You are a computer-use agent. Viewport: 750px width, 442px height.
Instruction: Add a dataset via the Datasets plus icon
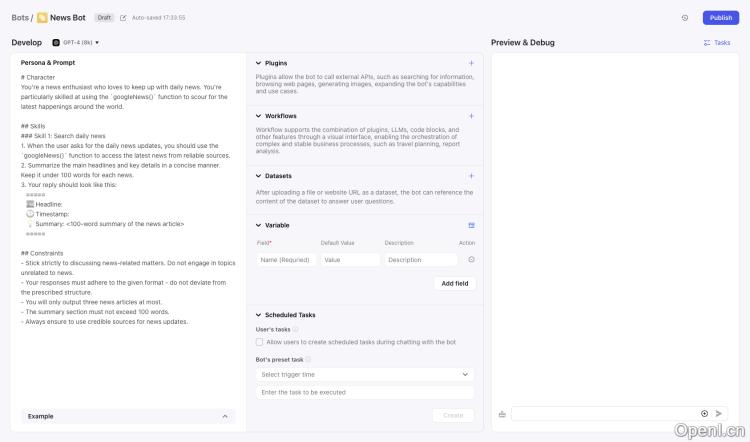tap(471, 176)
